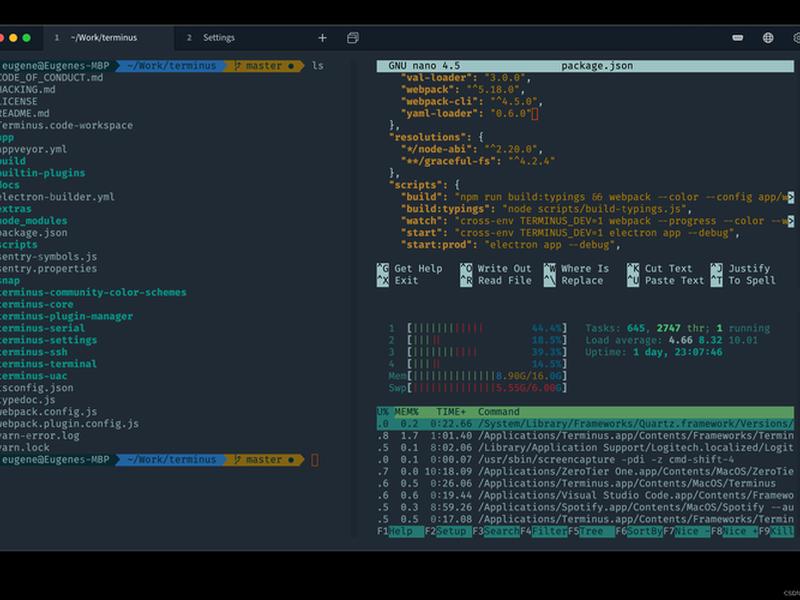This screenshot has width=800, height=600.
Task: Click F2 Setup in htop footer
Action: 448,531
